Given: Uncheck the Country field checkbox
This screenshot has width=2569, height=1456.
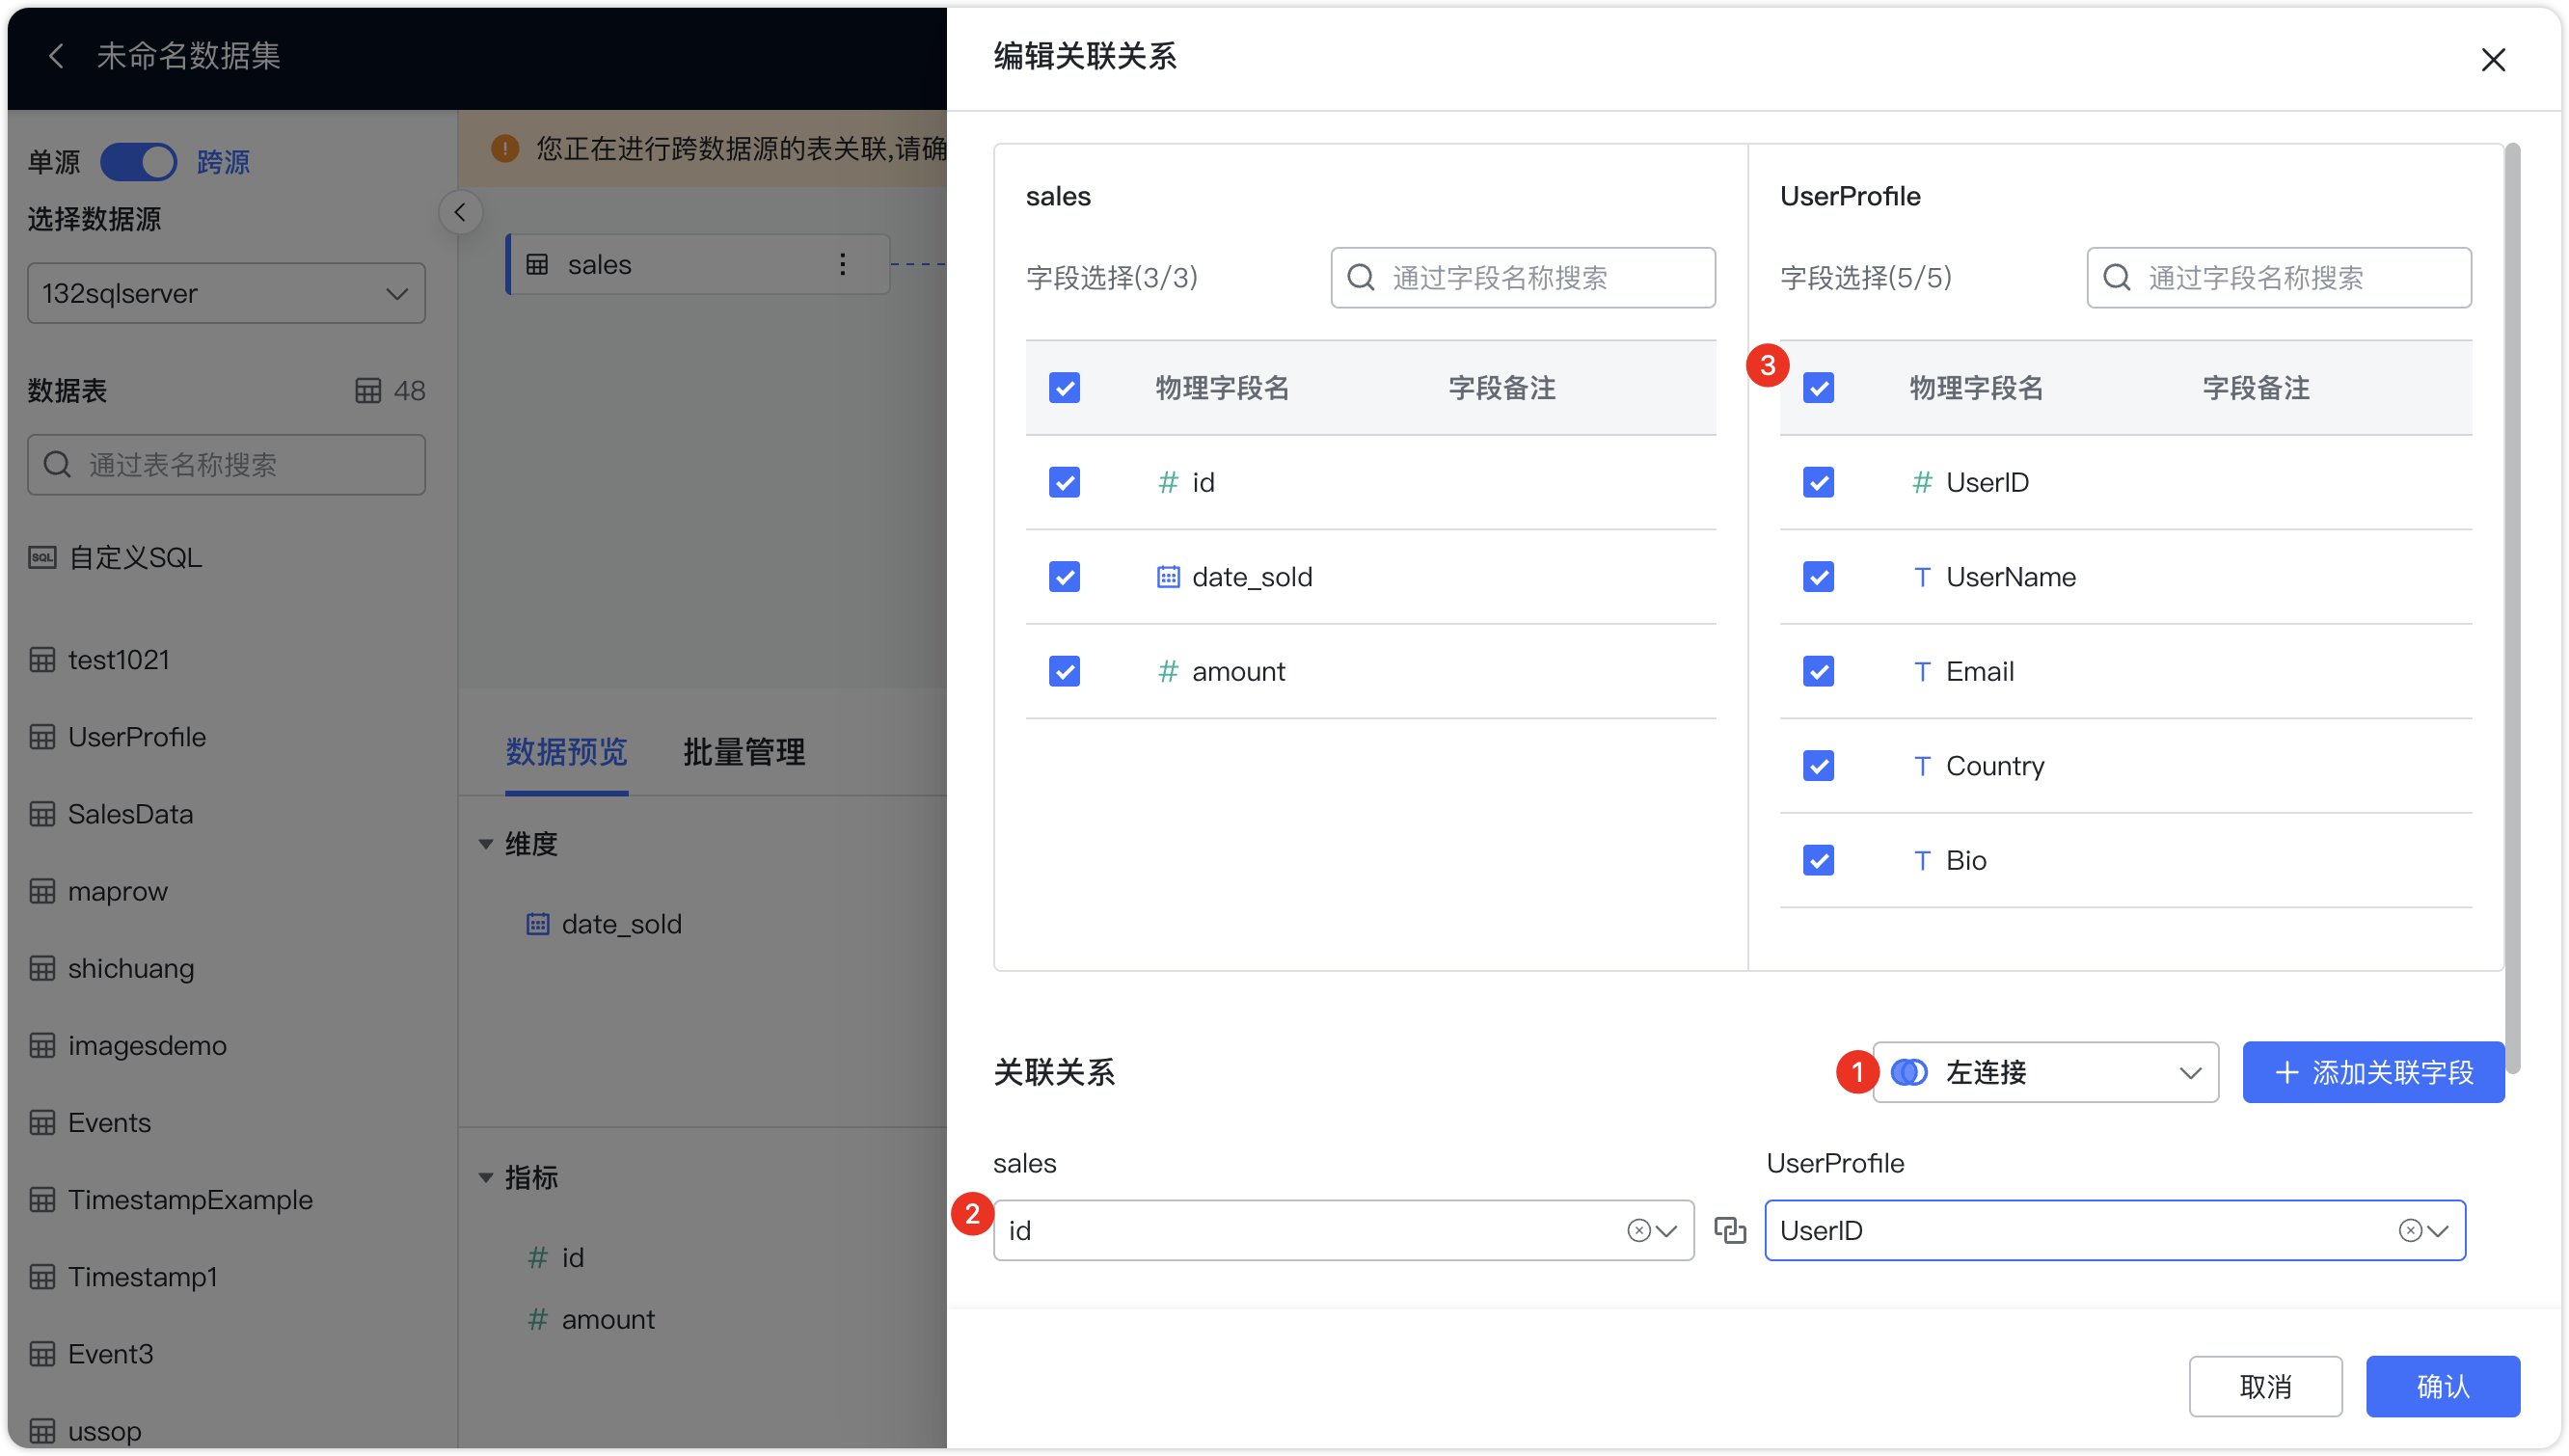Looking at the screenshot, I should point(1818,766).
